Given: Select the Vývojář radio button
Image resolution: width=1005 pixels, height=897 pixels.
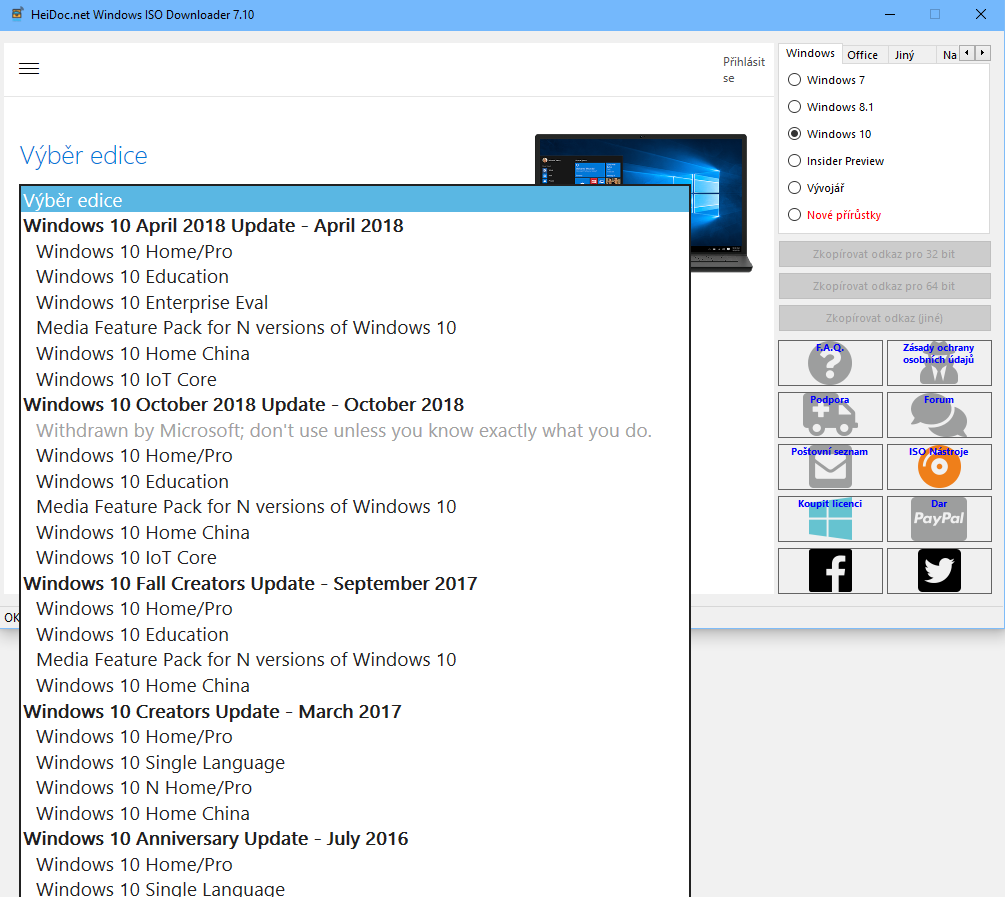Looking at the screenshot, I should coord(794,187).
